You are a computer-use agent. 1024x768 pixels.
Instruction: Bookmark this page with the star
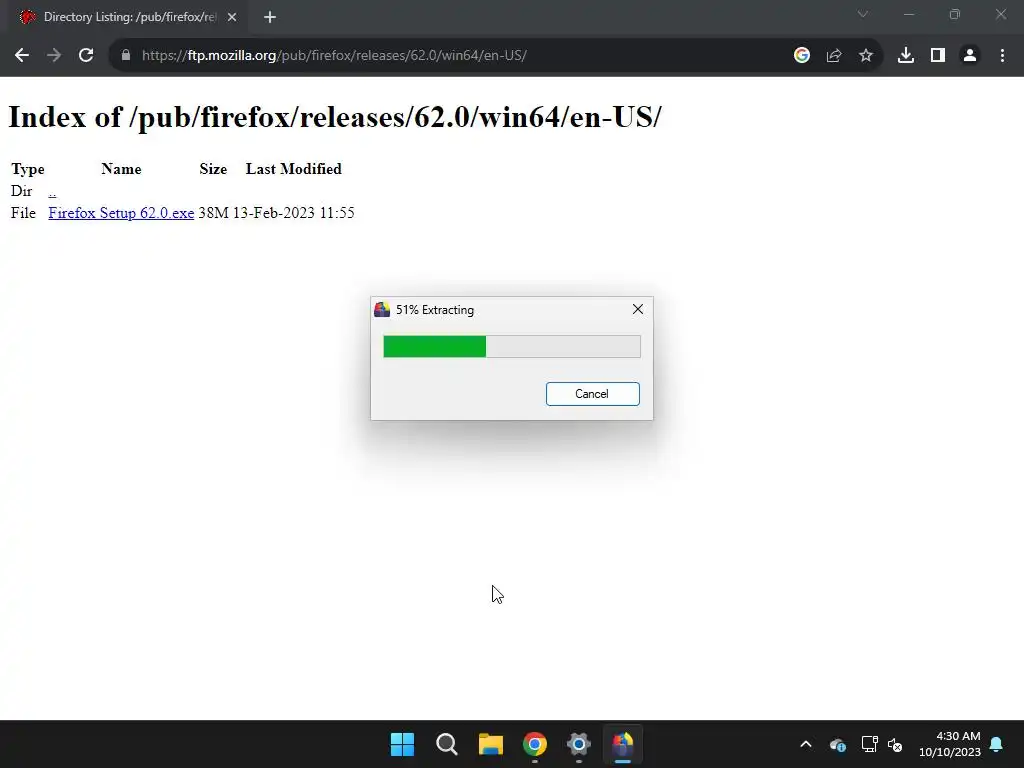coord(865,56)
